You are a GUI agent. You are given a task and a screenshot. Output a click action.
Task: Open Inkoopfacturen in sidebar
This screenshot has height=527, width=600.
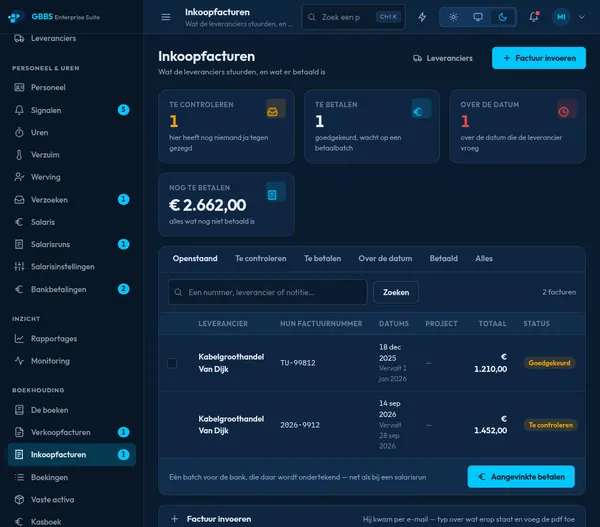coord(72,455)
